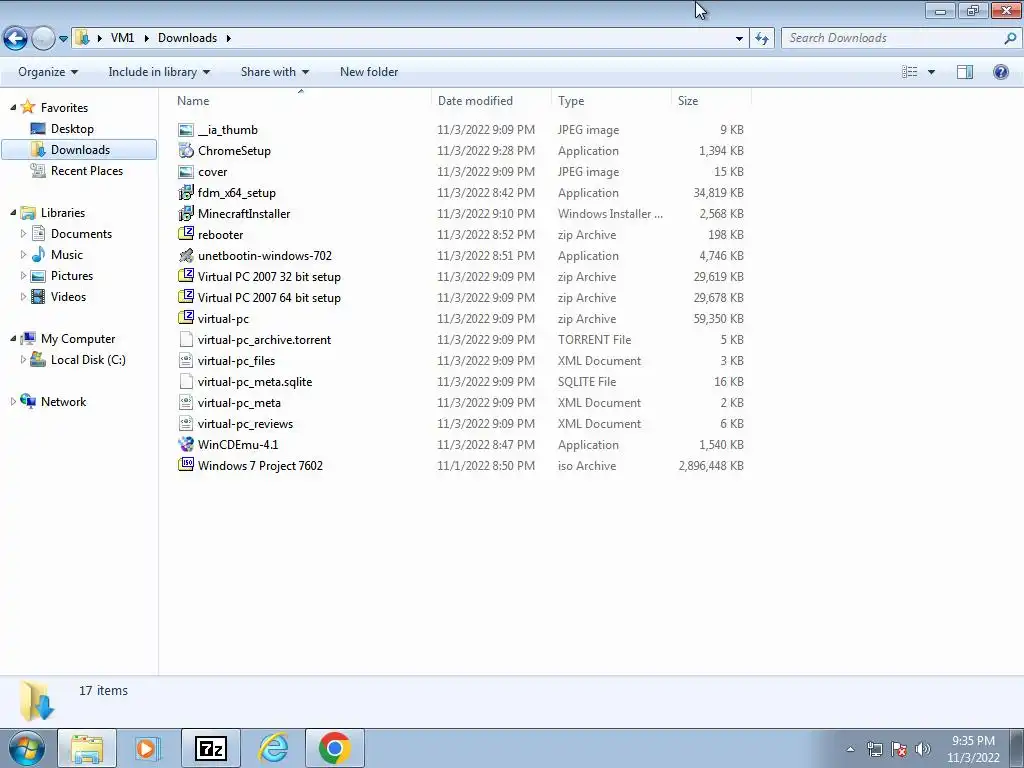Launch Google Chrome from taskbar
Viewport: 1024px width, 768px height.
pos(334,748)
